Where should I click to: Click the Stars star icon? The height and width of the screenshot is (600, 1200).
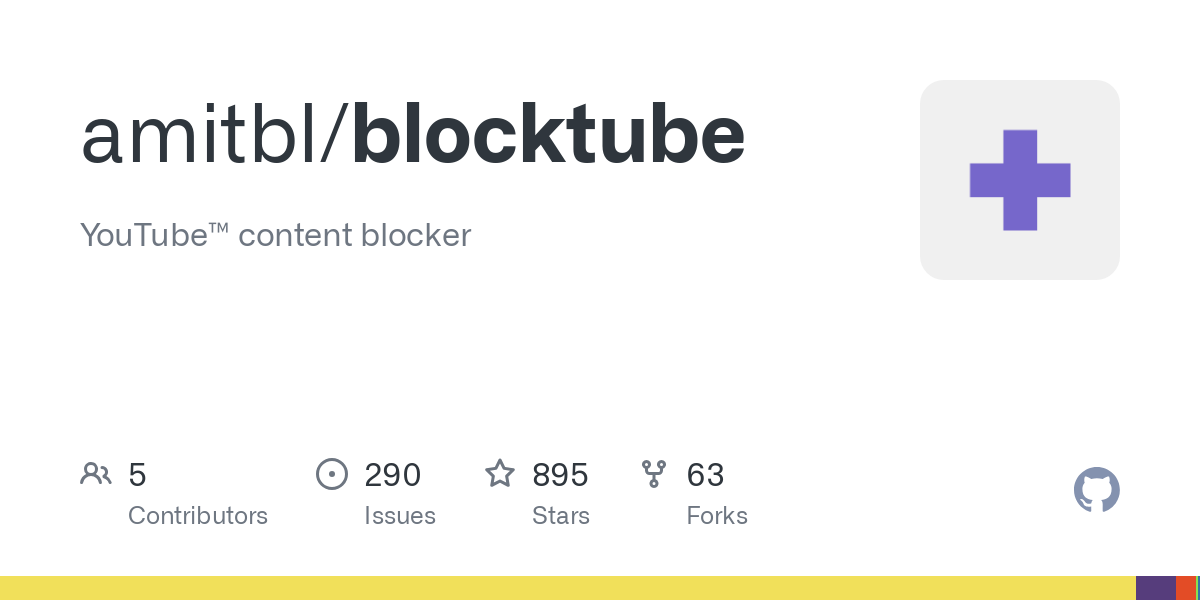(500, 473)
